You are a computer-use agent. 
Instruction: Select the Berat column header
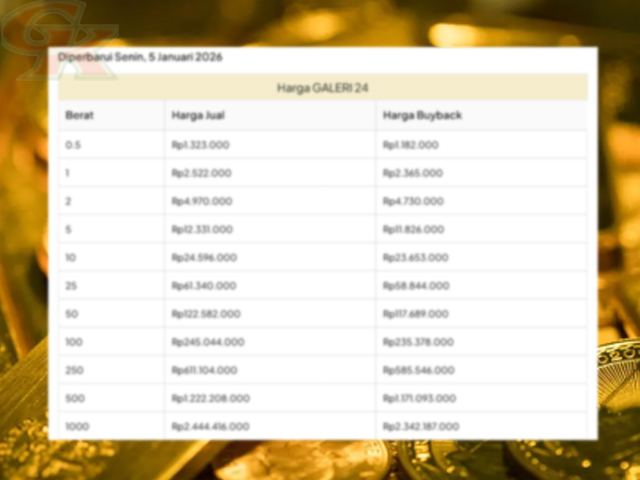79,116
